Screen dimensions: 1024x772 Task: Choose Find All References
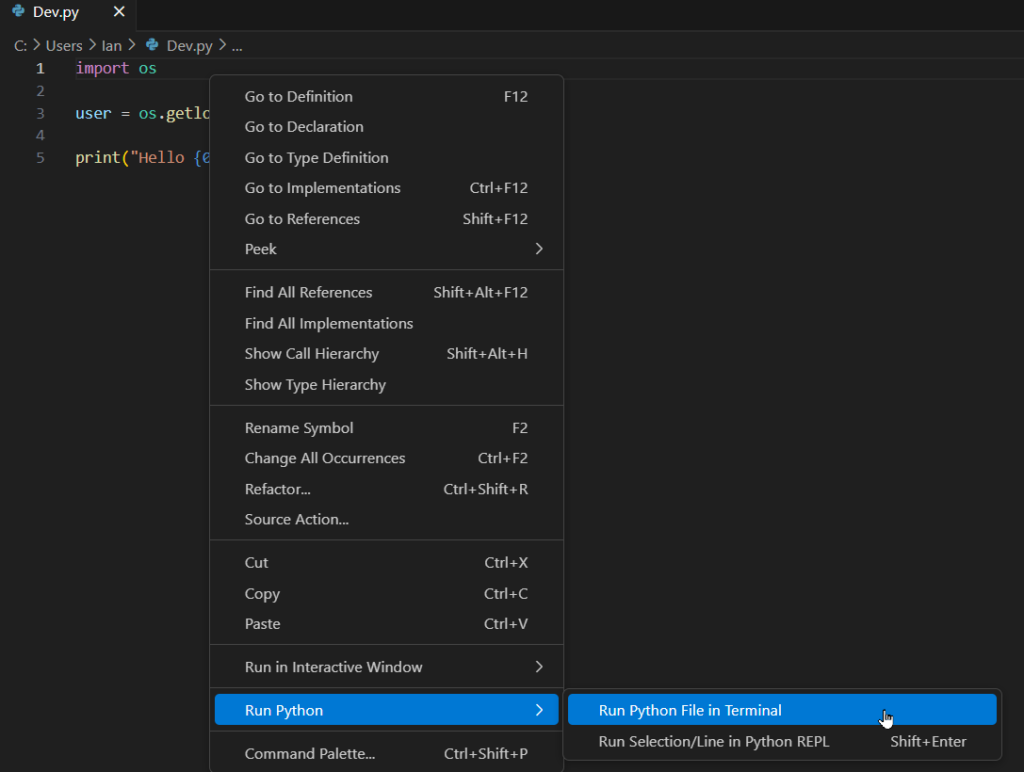(308, 293)
